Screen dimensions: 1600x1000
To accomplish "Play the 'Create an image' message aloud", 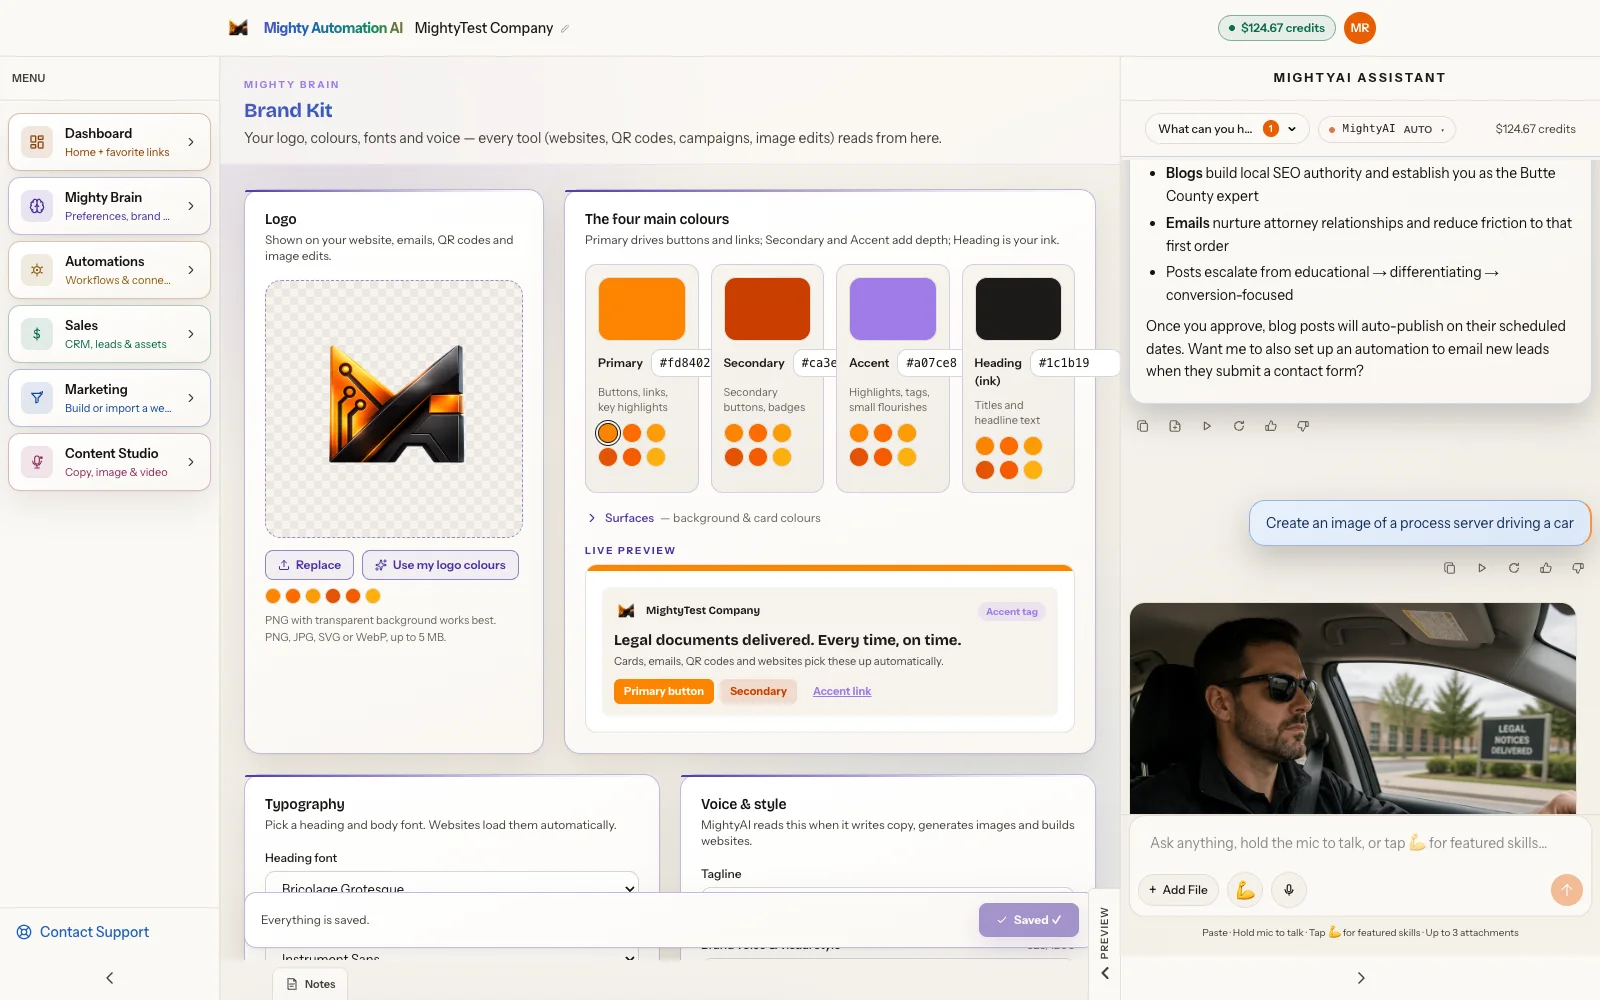I will coord(1482,568).
